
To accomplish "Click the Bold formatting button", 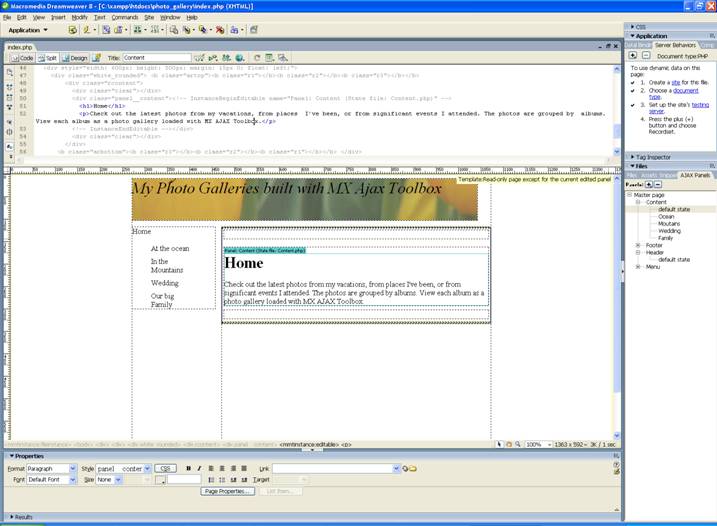I will click(x=188, y=468).
